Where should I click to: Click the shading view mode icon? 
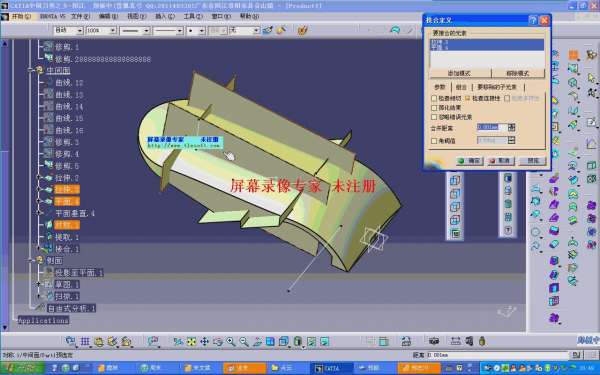(298, 341)
